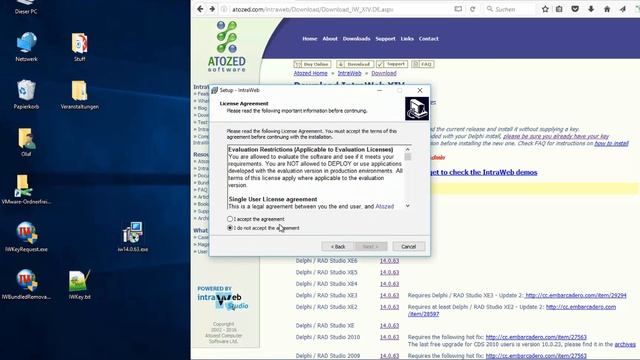This screenshot has height=360, width=640.
Task: Click the Support button with checkmark
Action: [x=392, y=64]
